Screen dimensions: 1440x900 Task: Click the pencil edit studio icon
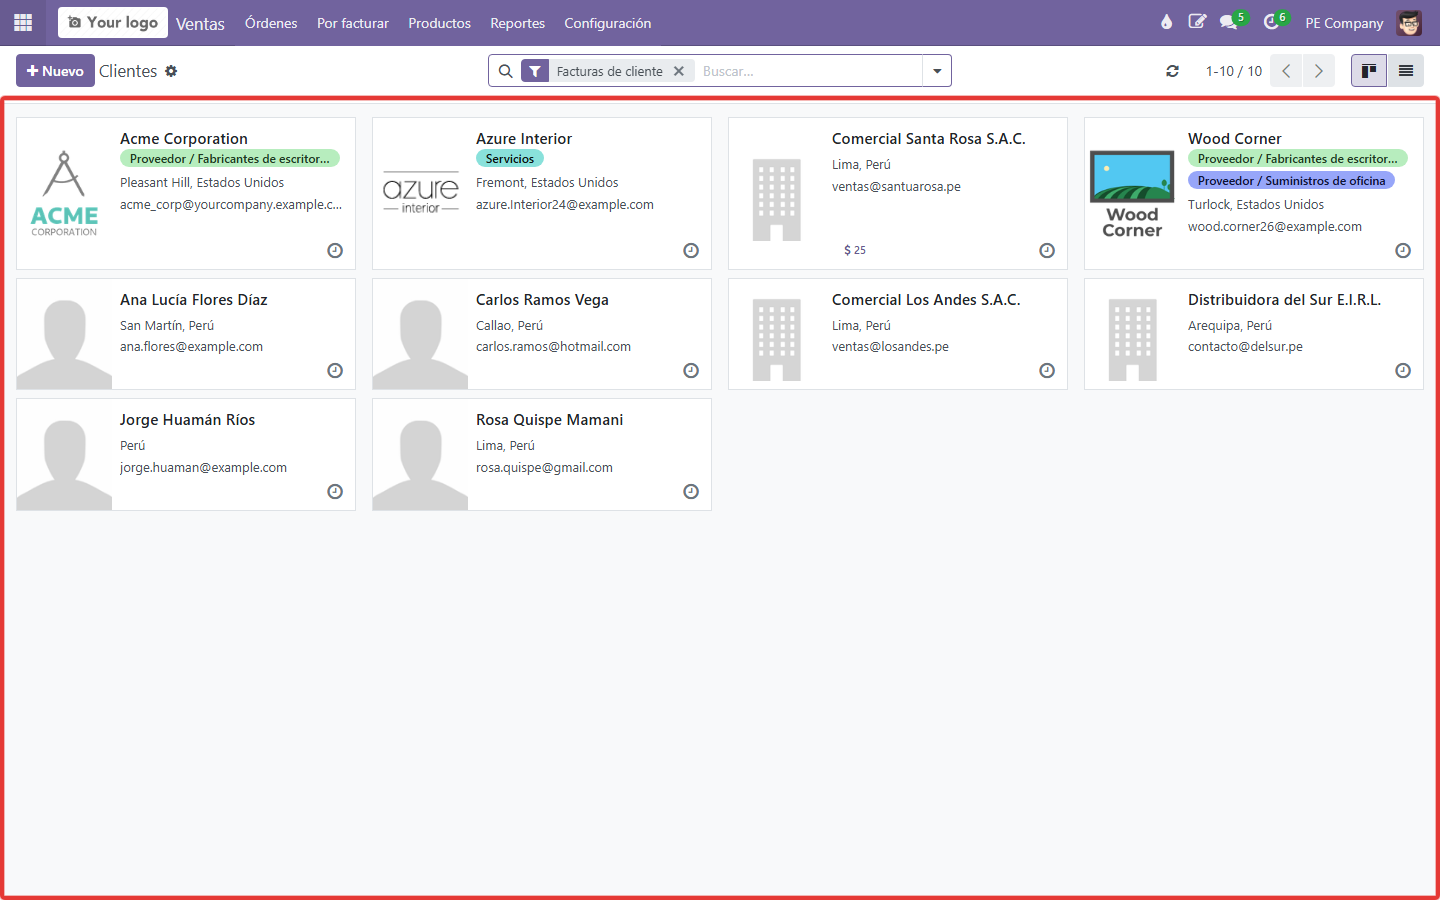(1197, 22)
